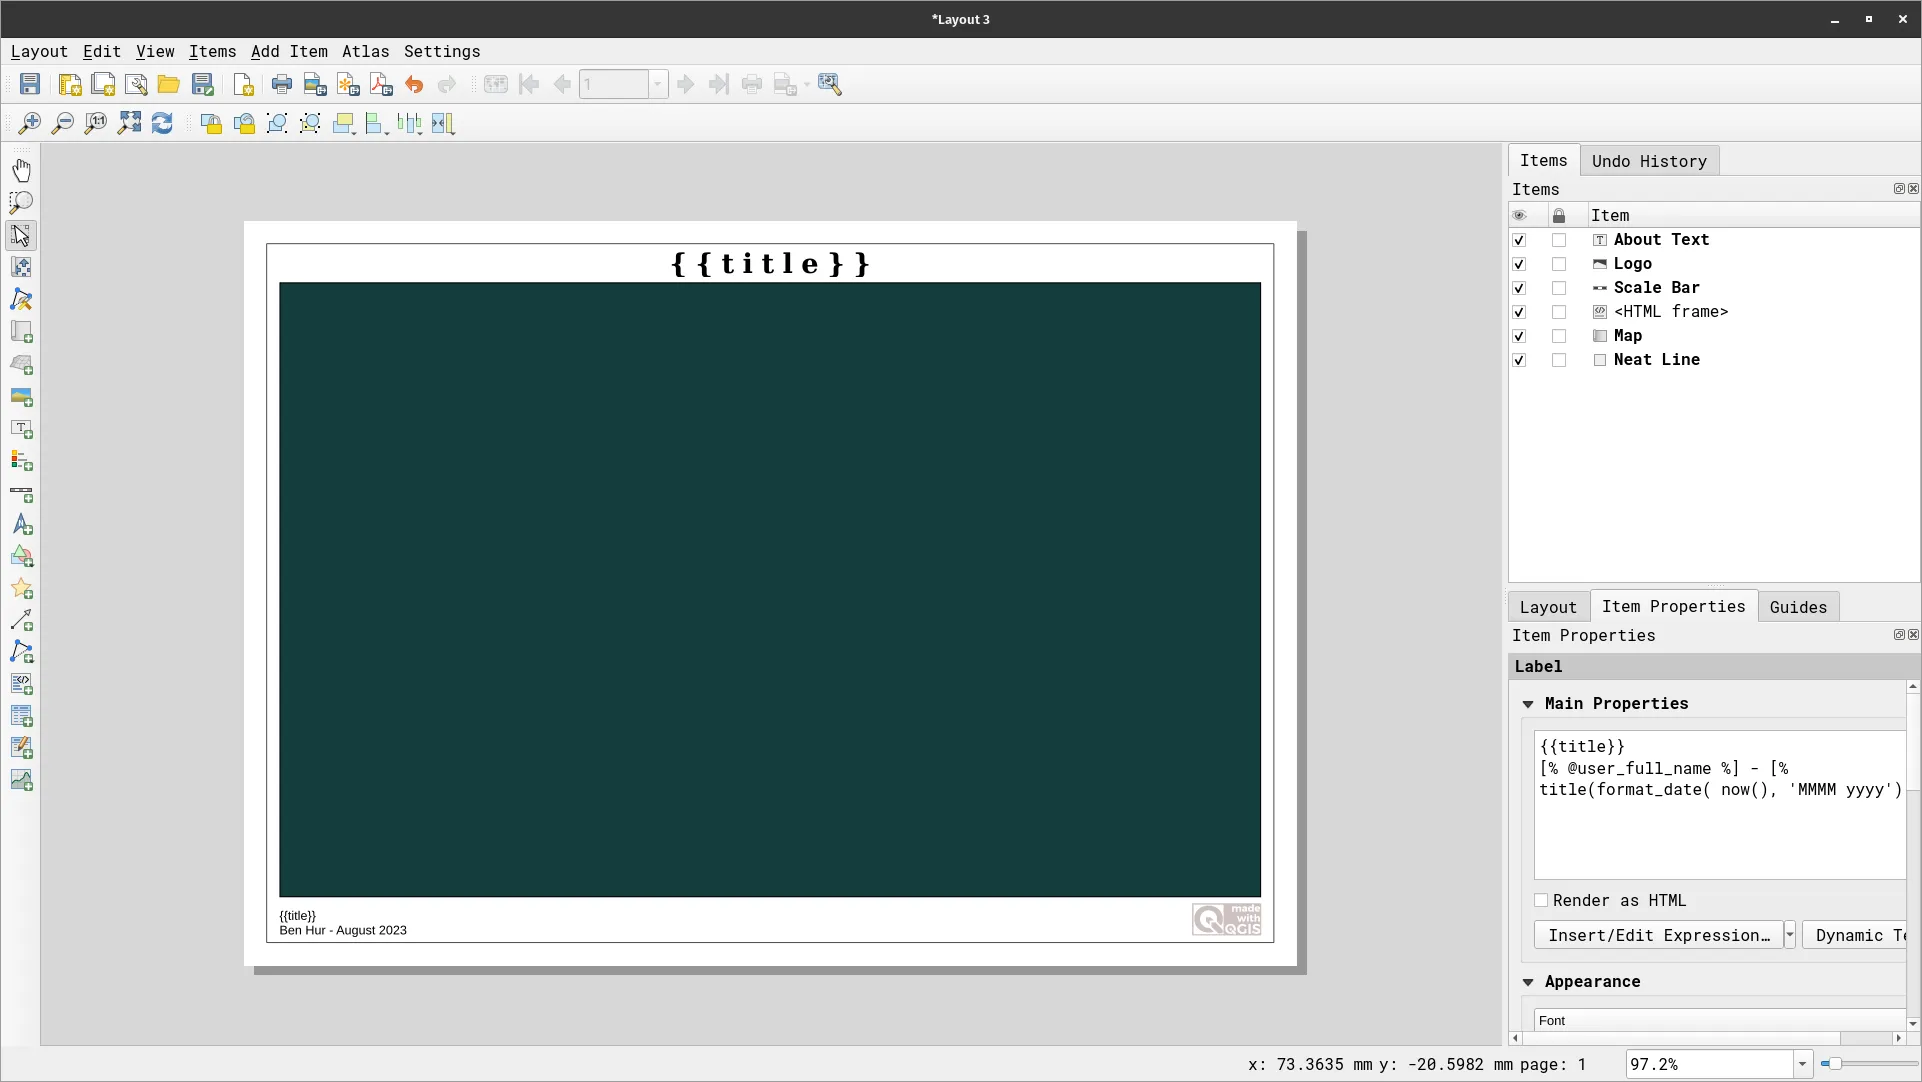Click the Dynamic Text button
1922x1082 pixels.
pos(1857,935)
